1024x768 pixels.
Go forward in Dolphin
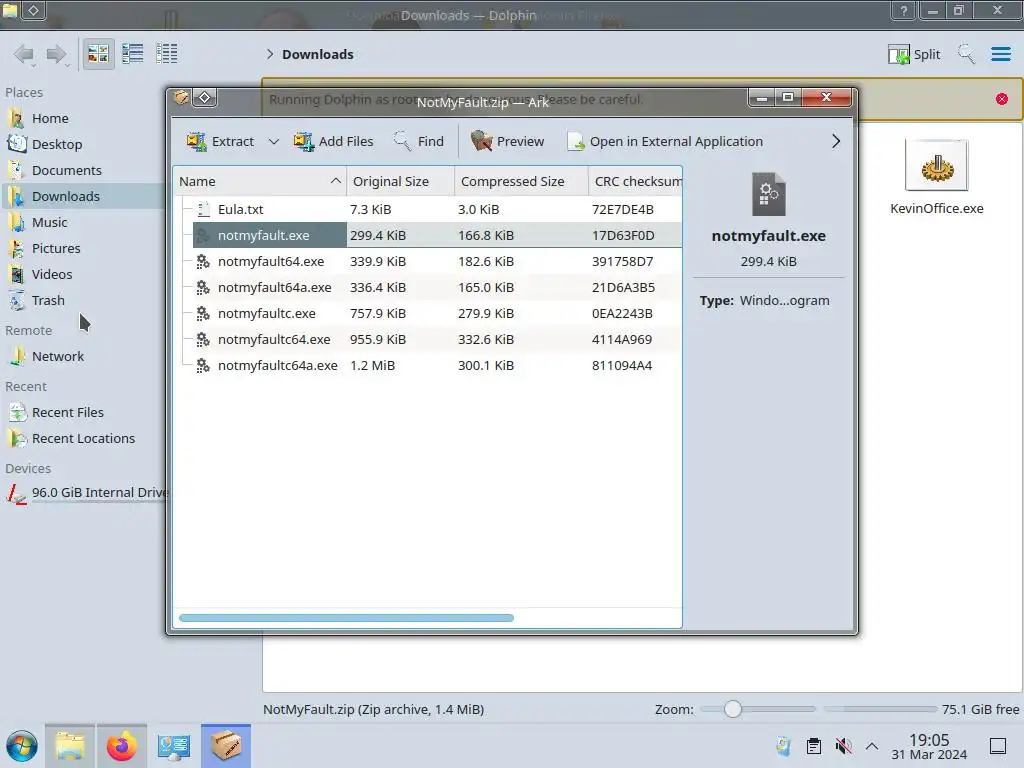[56, 54]
